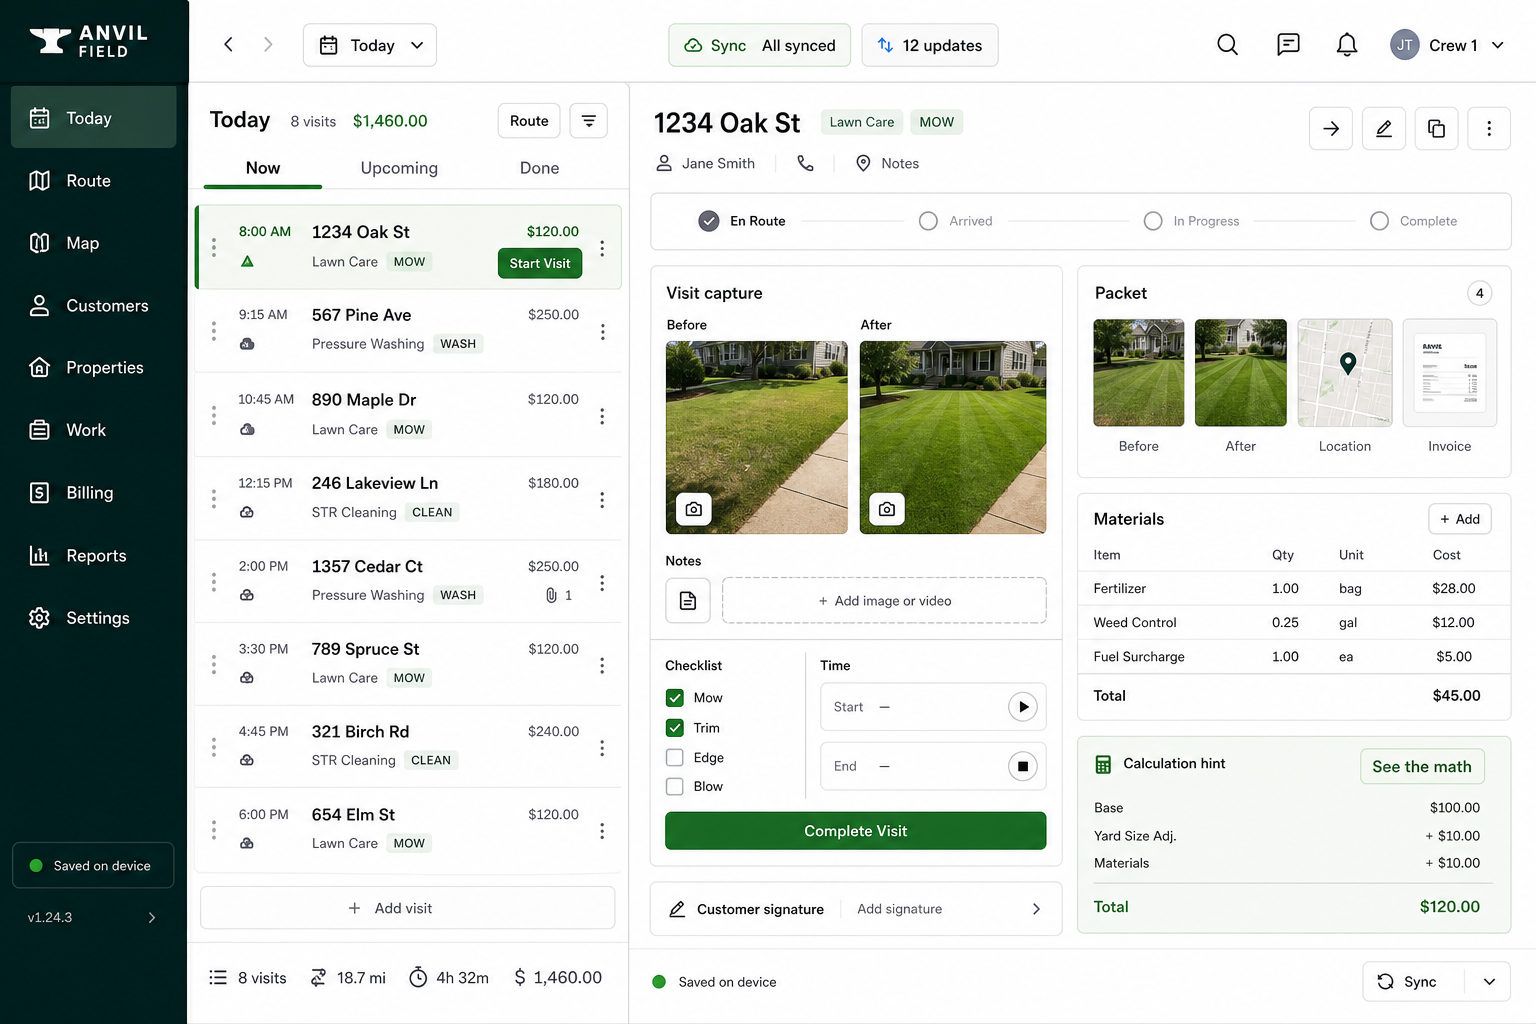Click the Sync All synced status
The height and width of the screenshot is (1024, 1536).
pyautogui.click(x=760, y=45)
